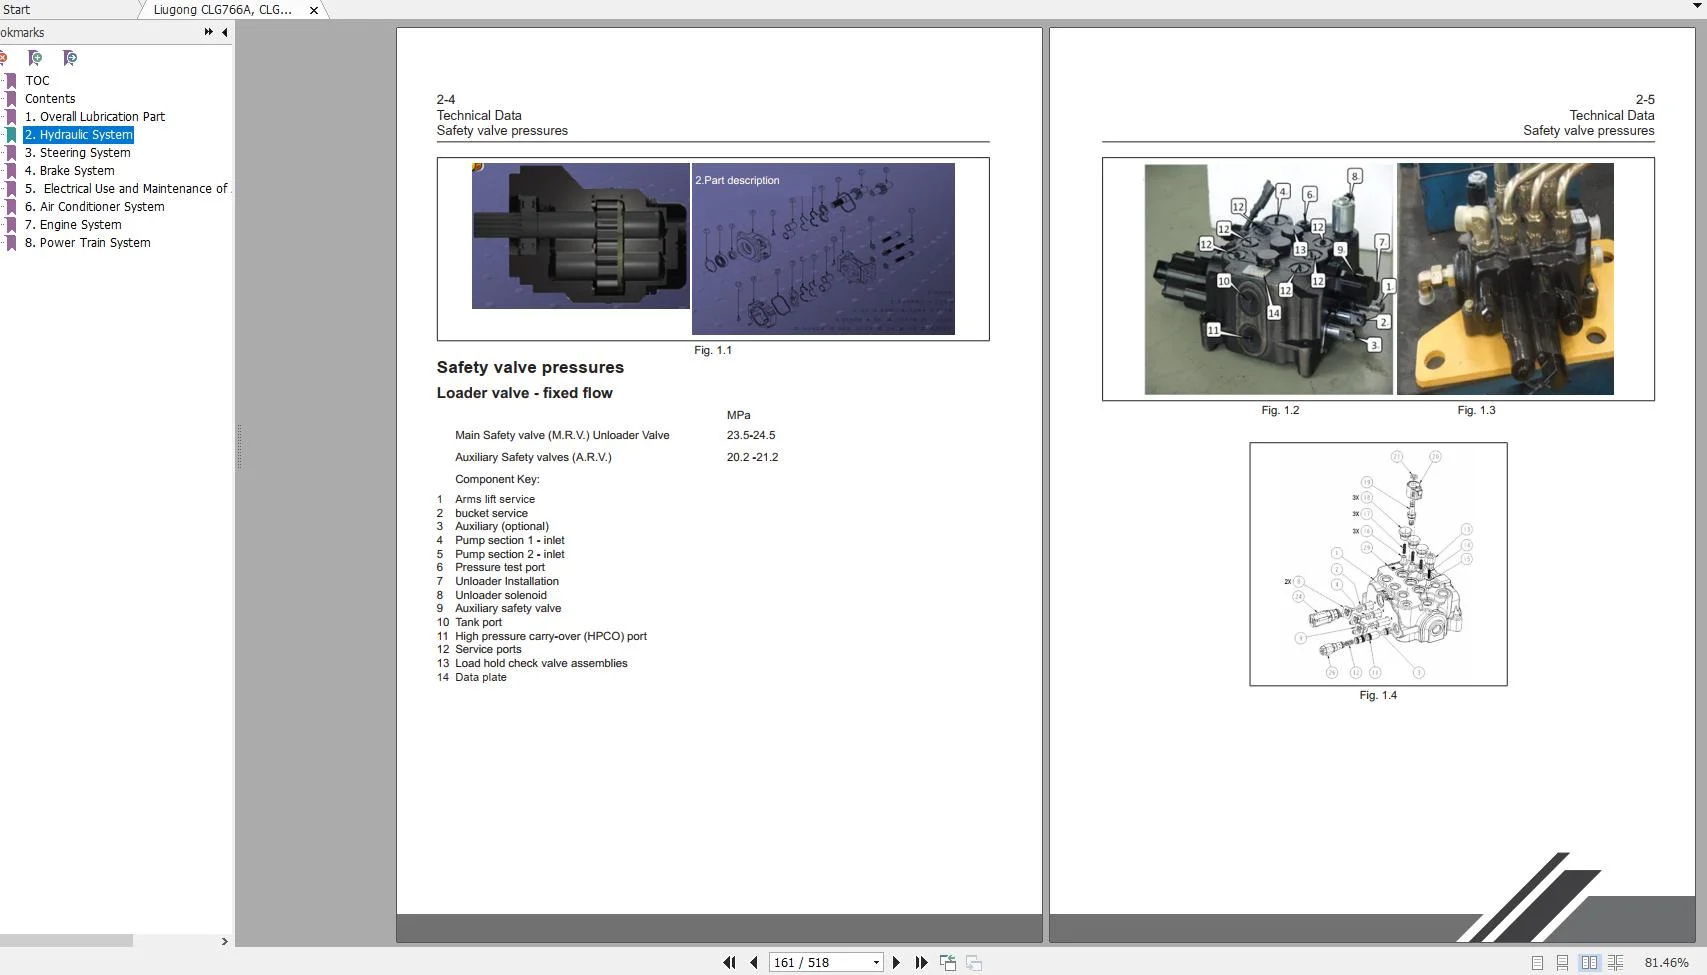The height and width of the screenshot is (975, 1707).
Task: Click the add bookmark icon
Action: click(x=35, y=58)
